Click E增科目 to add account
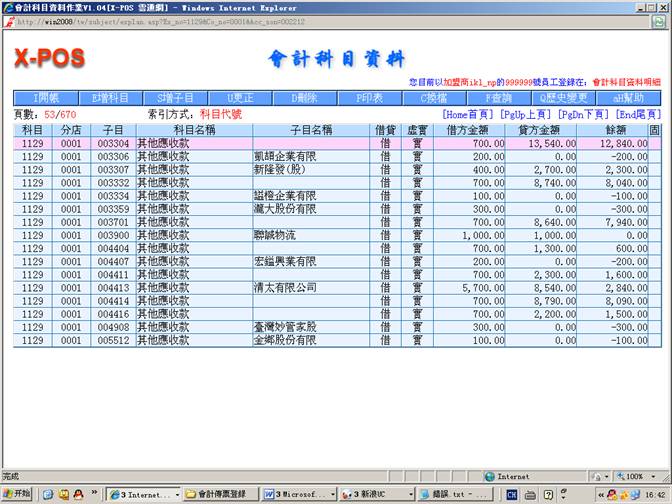The image size is (672, 504). click(110, 98)
